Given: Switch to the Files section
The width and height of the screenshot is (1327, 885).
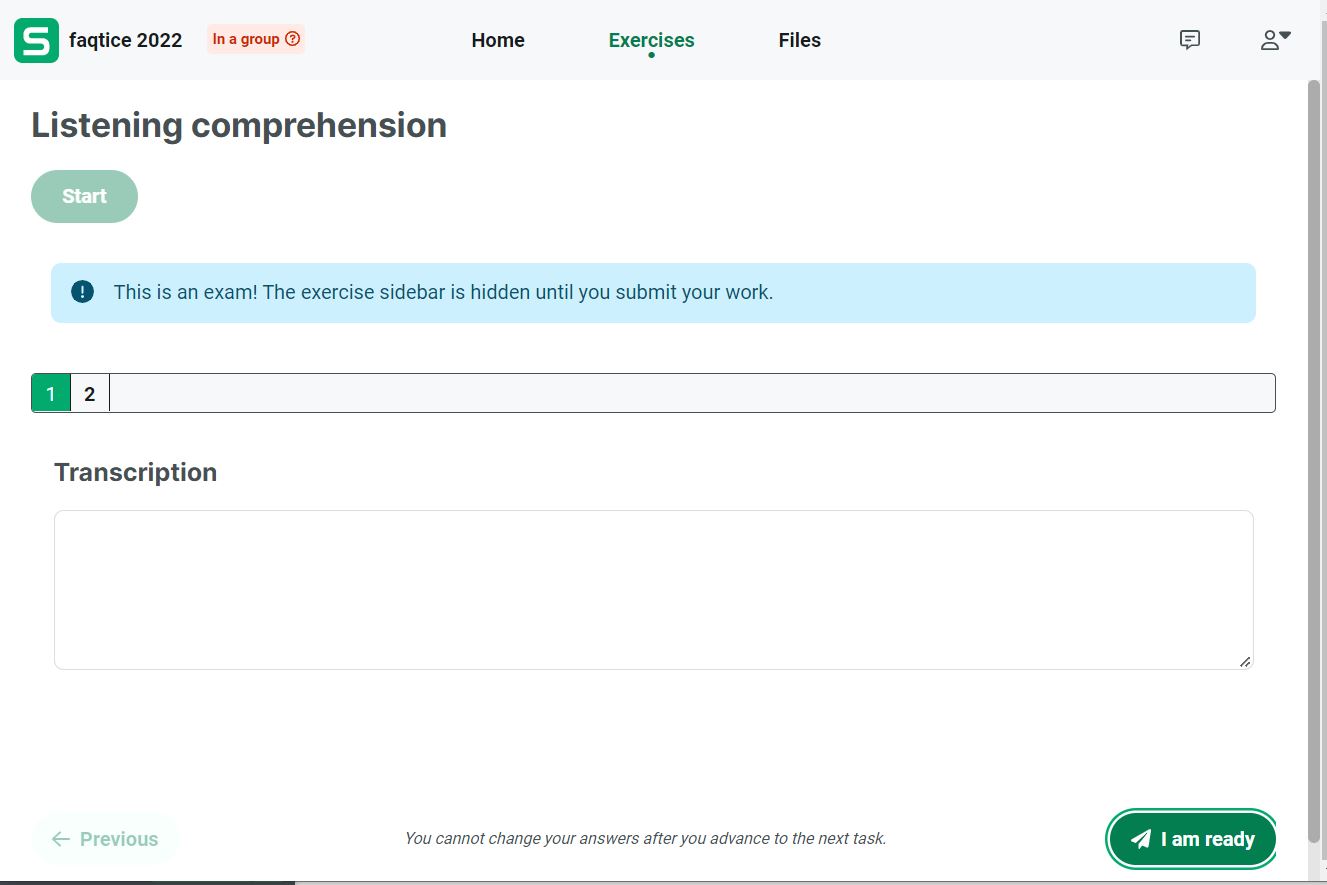Looking at the screenshot, I should pos(799,41).
